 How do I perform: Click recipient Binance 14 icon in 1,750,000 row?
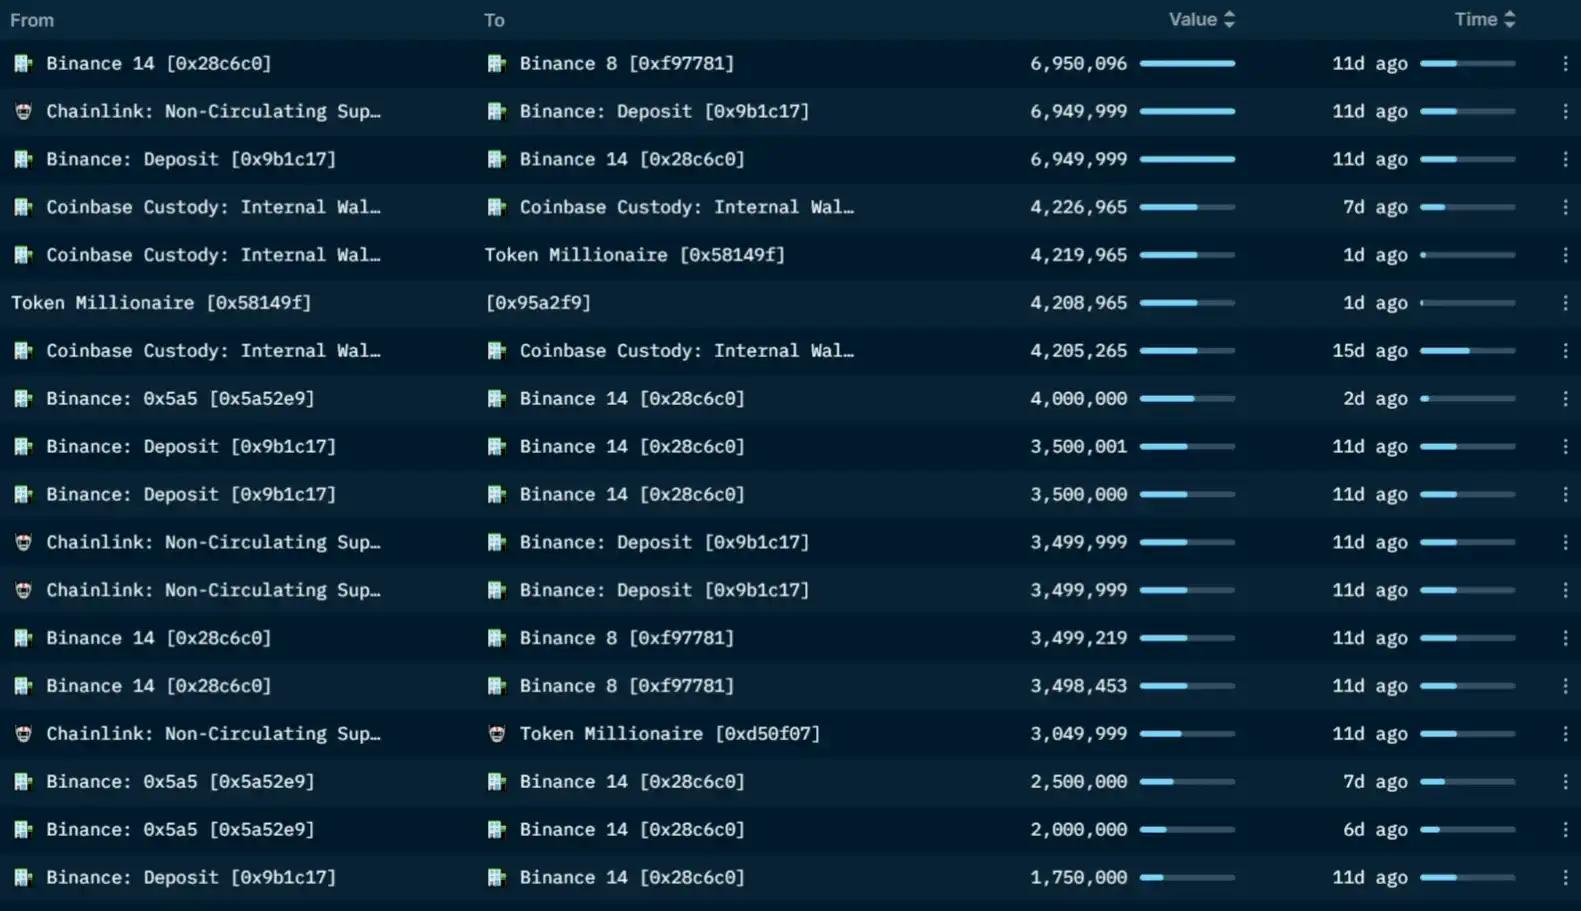coord(496,878)
